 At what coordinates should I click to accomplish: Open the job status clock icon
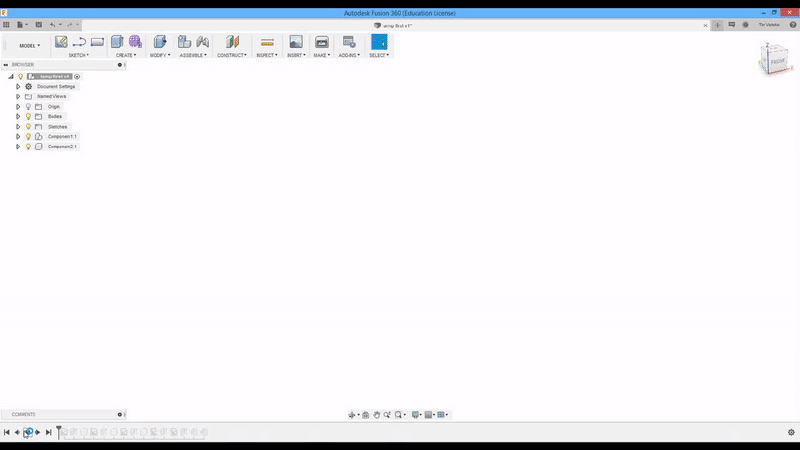pos(745,24)
